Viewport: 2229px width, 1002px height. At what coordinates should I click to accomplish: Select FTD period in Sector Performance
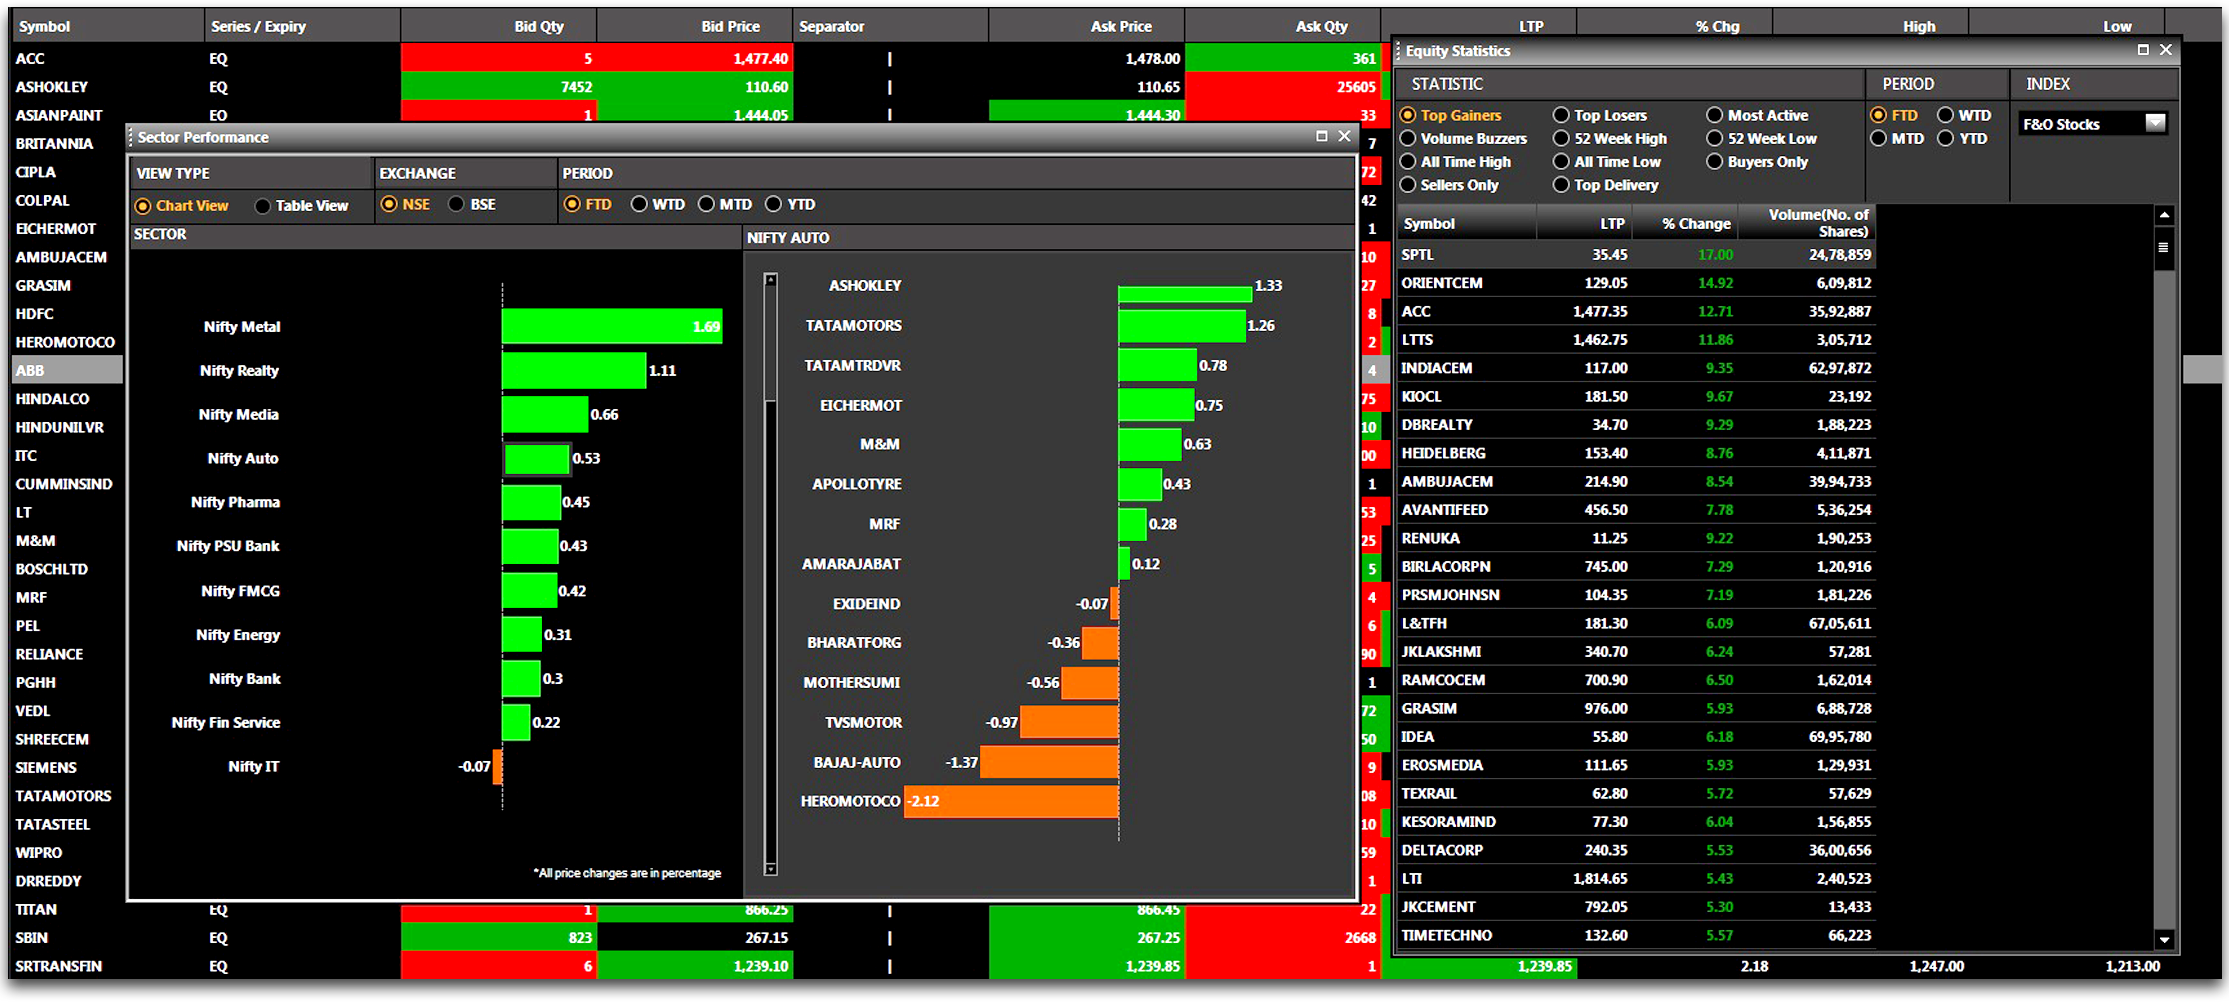tap(588, 204)
